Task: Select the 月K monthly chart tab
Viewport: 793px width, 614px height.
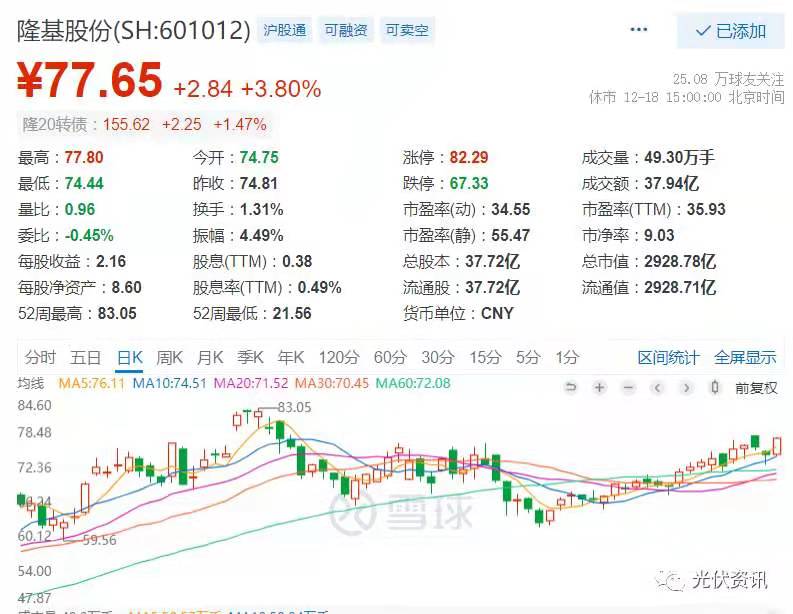Action: 210,357
